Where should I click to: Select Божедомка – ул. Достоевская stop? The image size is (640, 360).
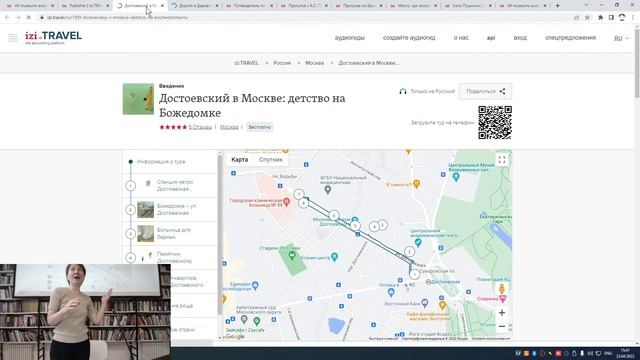[170, 209]
